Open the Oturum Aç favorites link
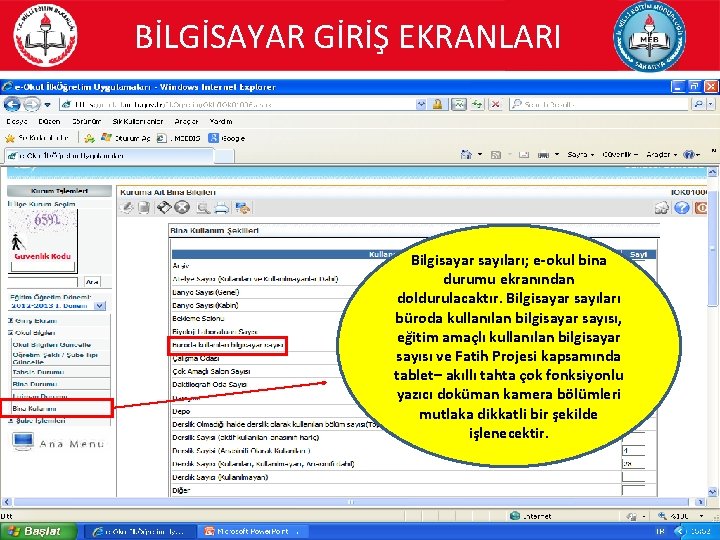 point(126,138)
